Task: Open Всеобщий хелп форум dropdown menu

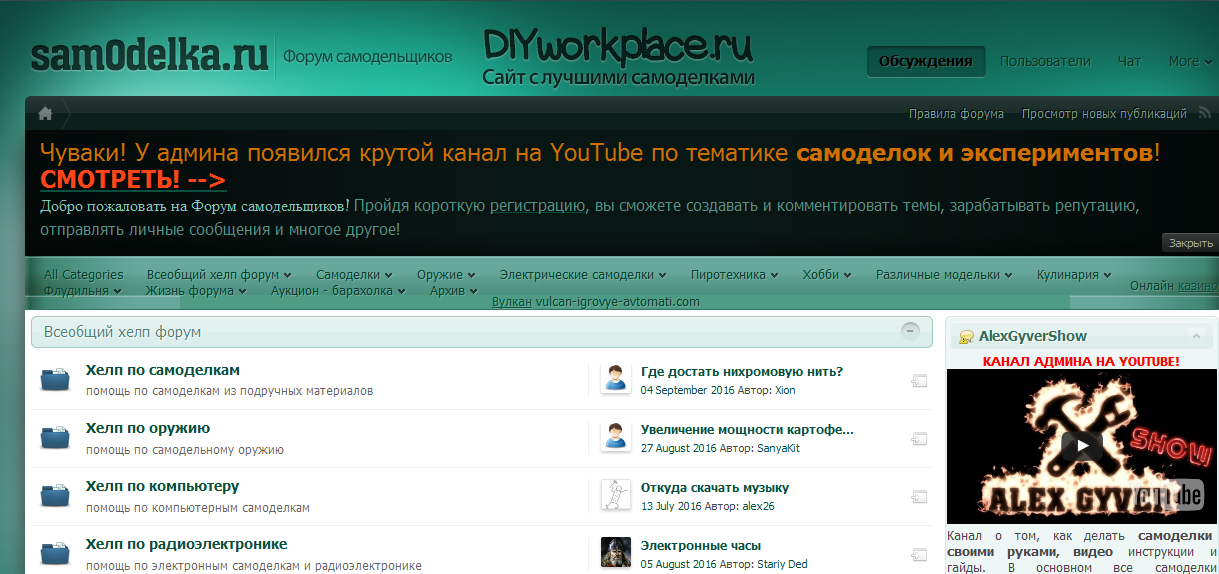Action: [219, 274]
